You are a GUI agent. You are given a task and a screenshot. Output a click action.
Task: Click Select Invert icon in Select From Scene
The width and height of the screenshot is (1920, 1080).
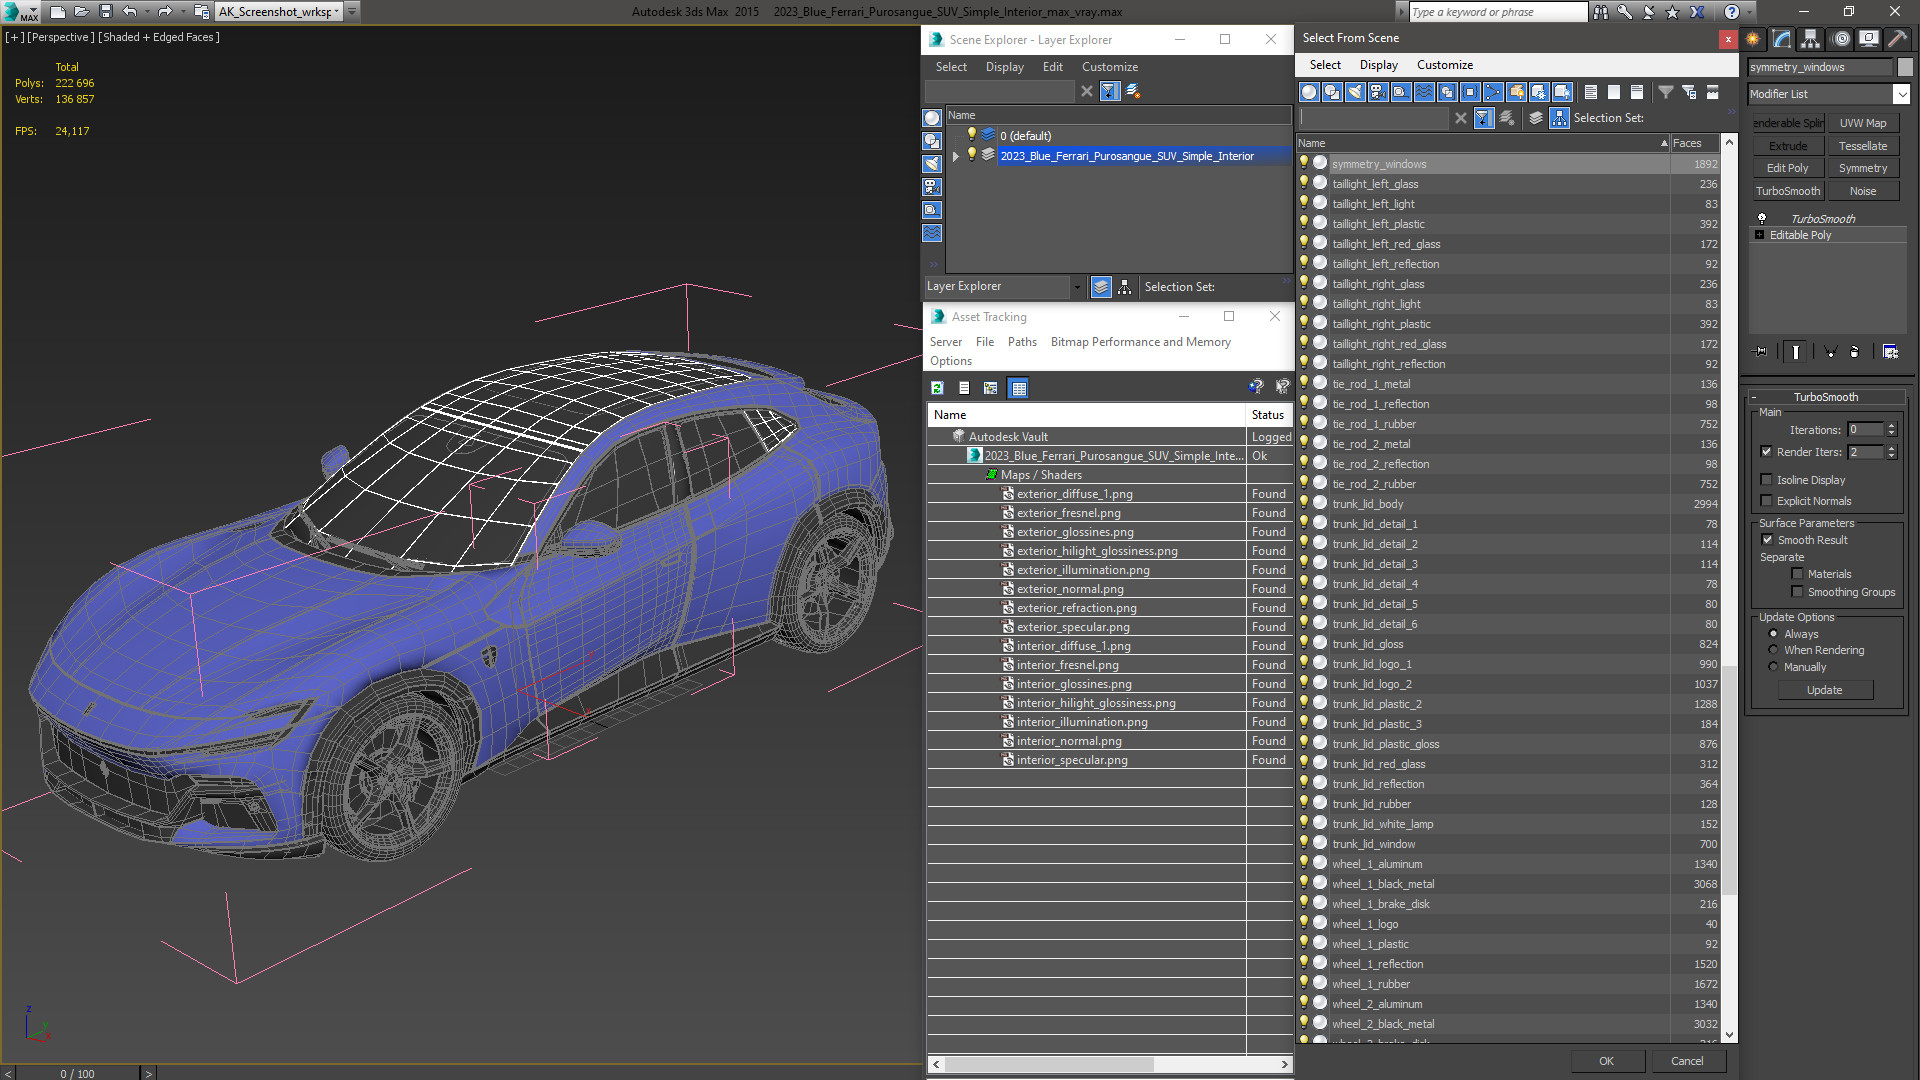(x=1637, y=92)
